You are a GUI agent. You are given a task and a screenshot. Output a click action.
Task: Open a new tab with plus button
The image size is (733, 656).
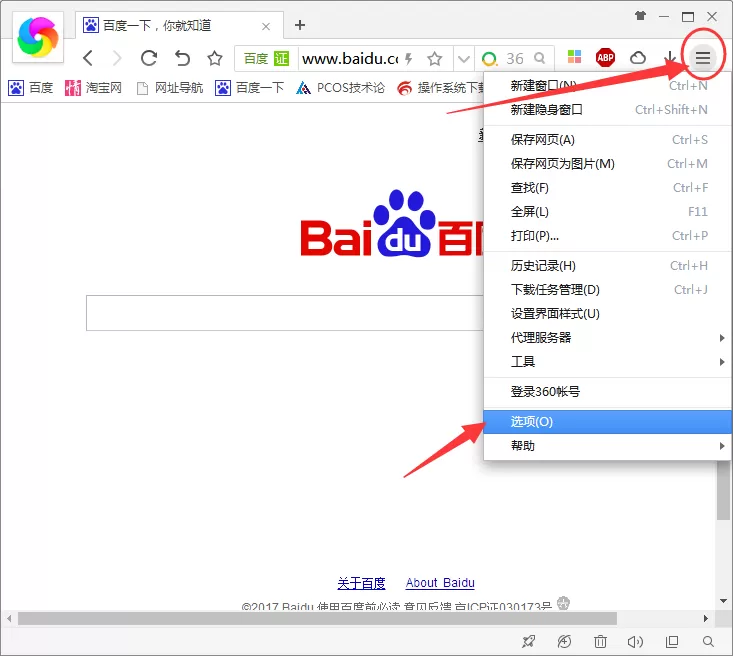click(x=300, y=25)
